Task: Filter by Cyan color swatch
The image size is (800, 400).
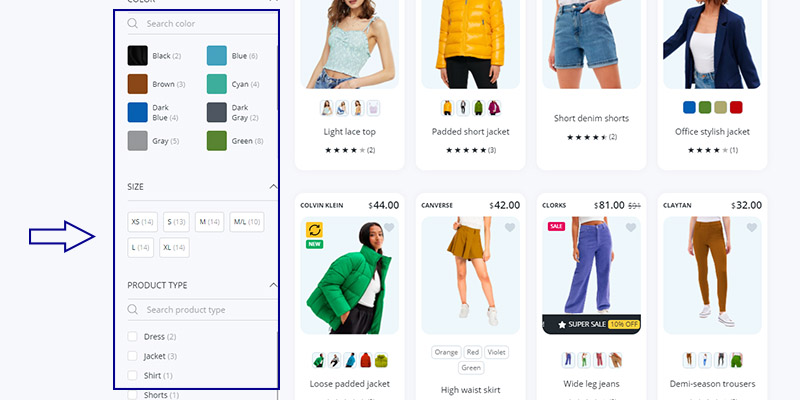Action: tap(217, 84)
